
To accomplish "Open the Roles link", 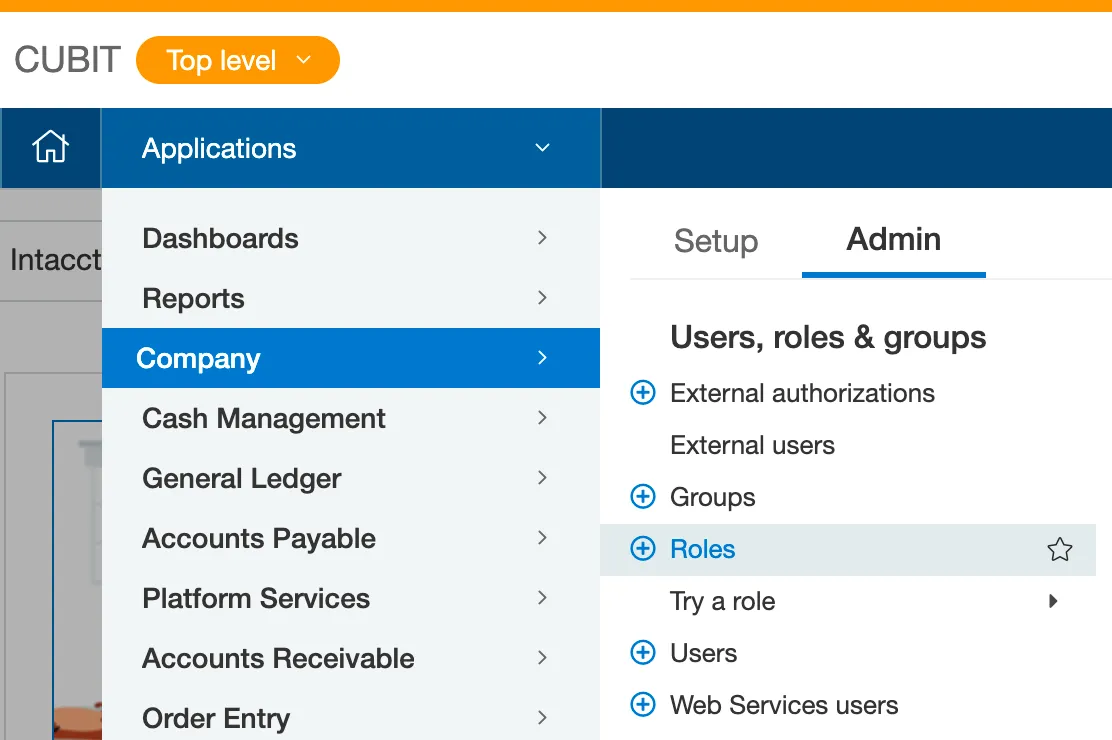I will 703,549.
